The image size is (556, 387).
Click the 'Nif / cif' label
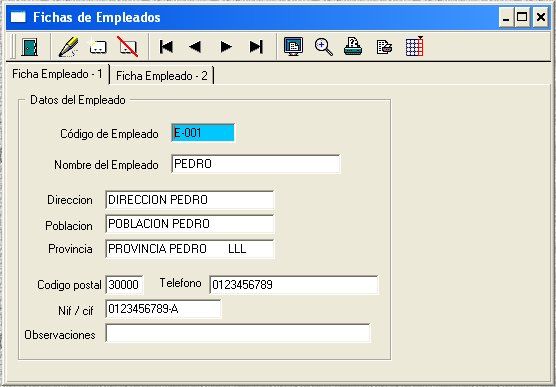click(x=76, y=311)
